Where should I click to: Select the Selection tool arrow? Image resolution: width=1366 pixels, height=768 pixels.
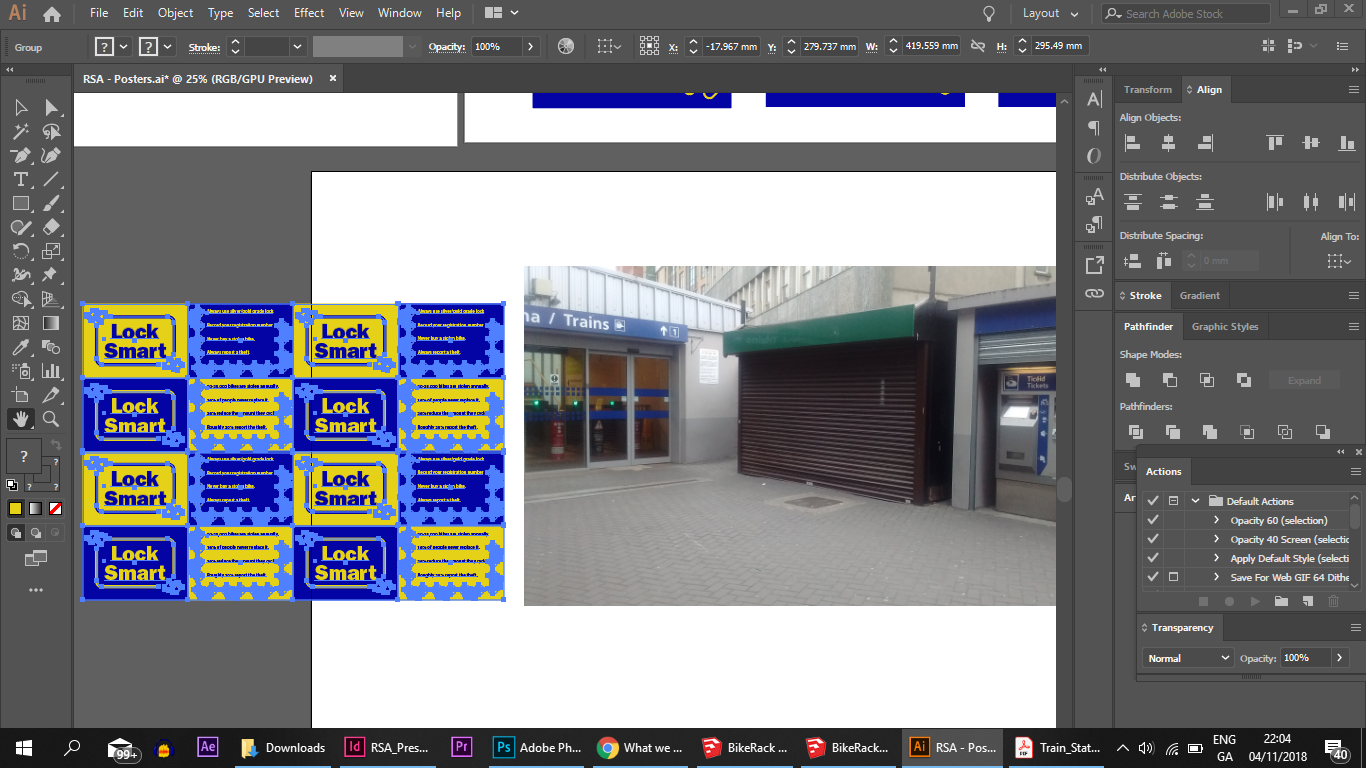coord(21,107)
